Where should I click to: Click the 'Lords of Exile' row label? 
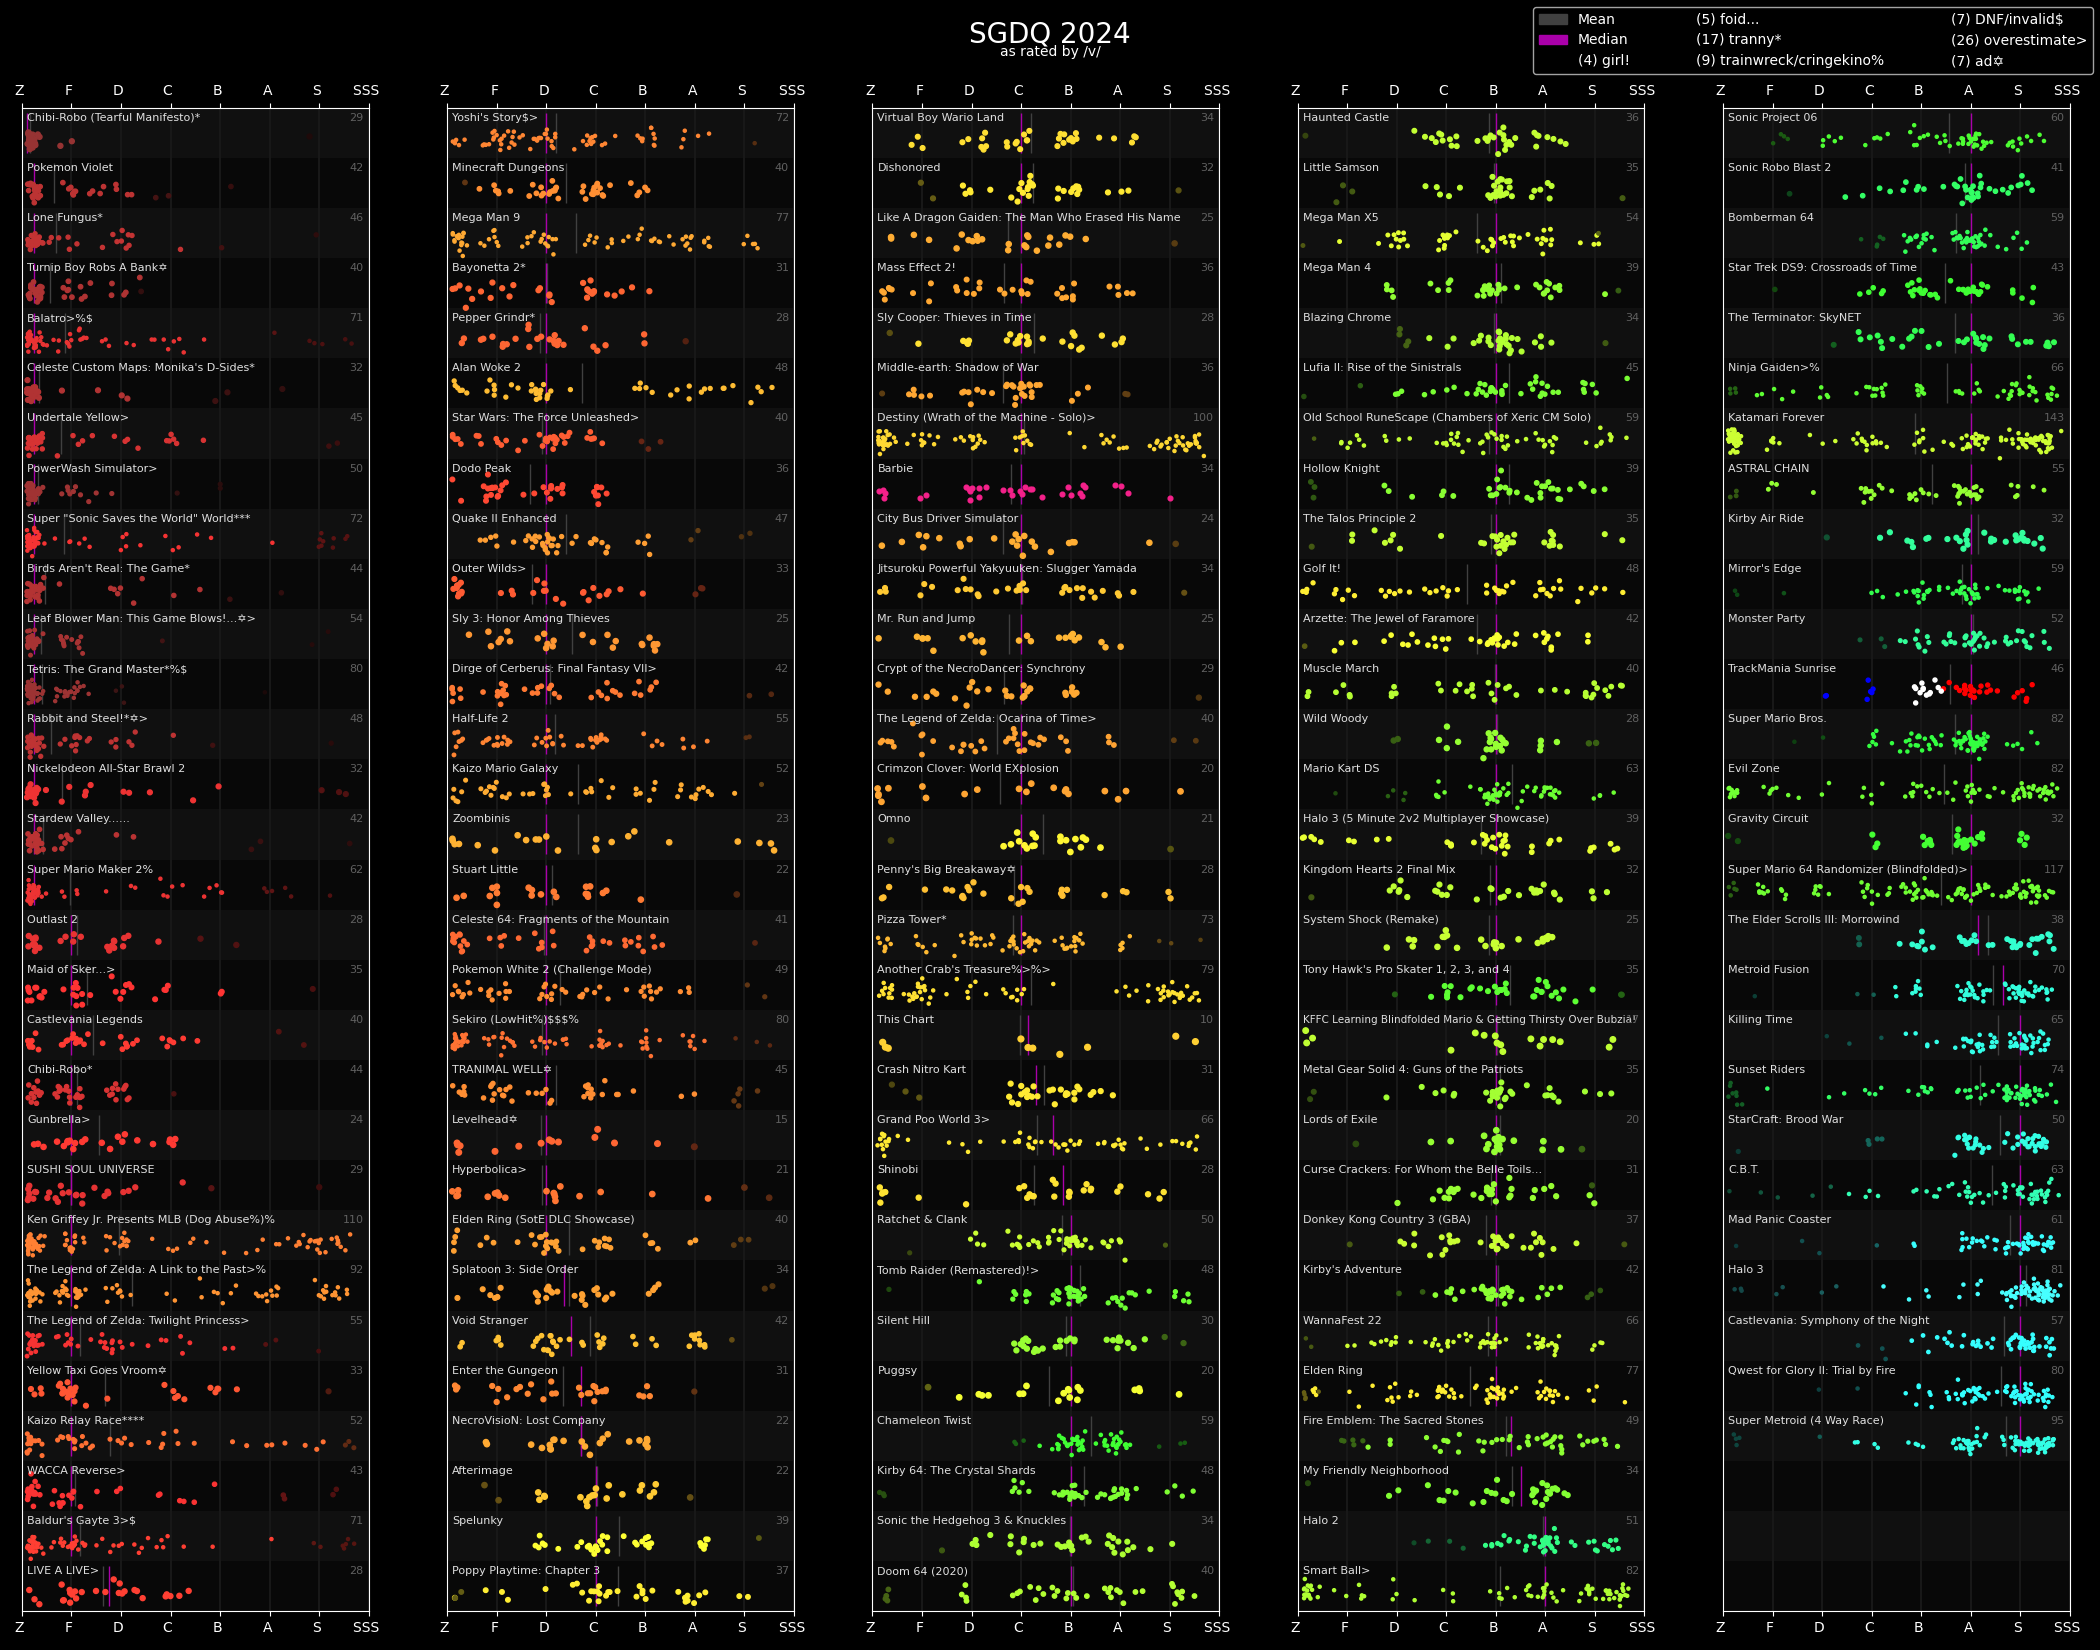pyautogui.click(x=1340, y=1119)
